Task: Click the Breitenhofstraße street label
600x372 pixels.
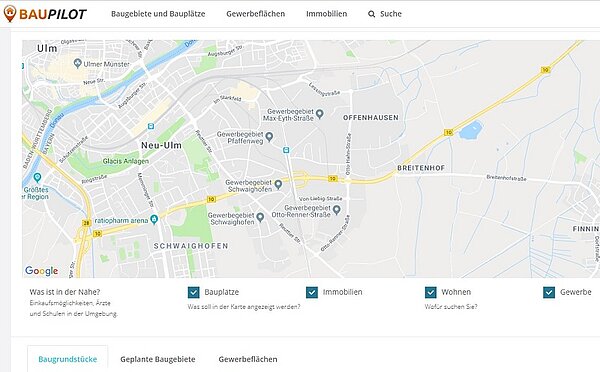Action: pyautogui.click(x=506, y=178)
